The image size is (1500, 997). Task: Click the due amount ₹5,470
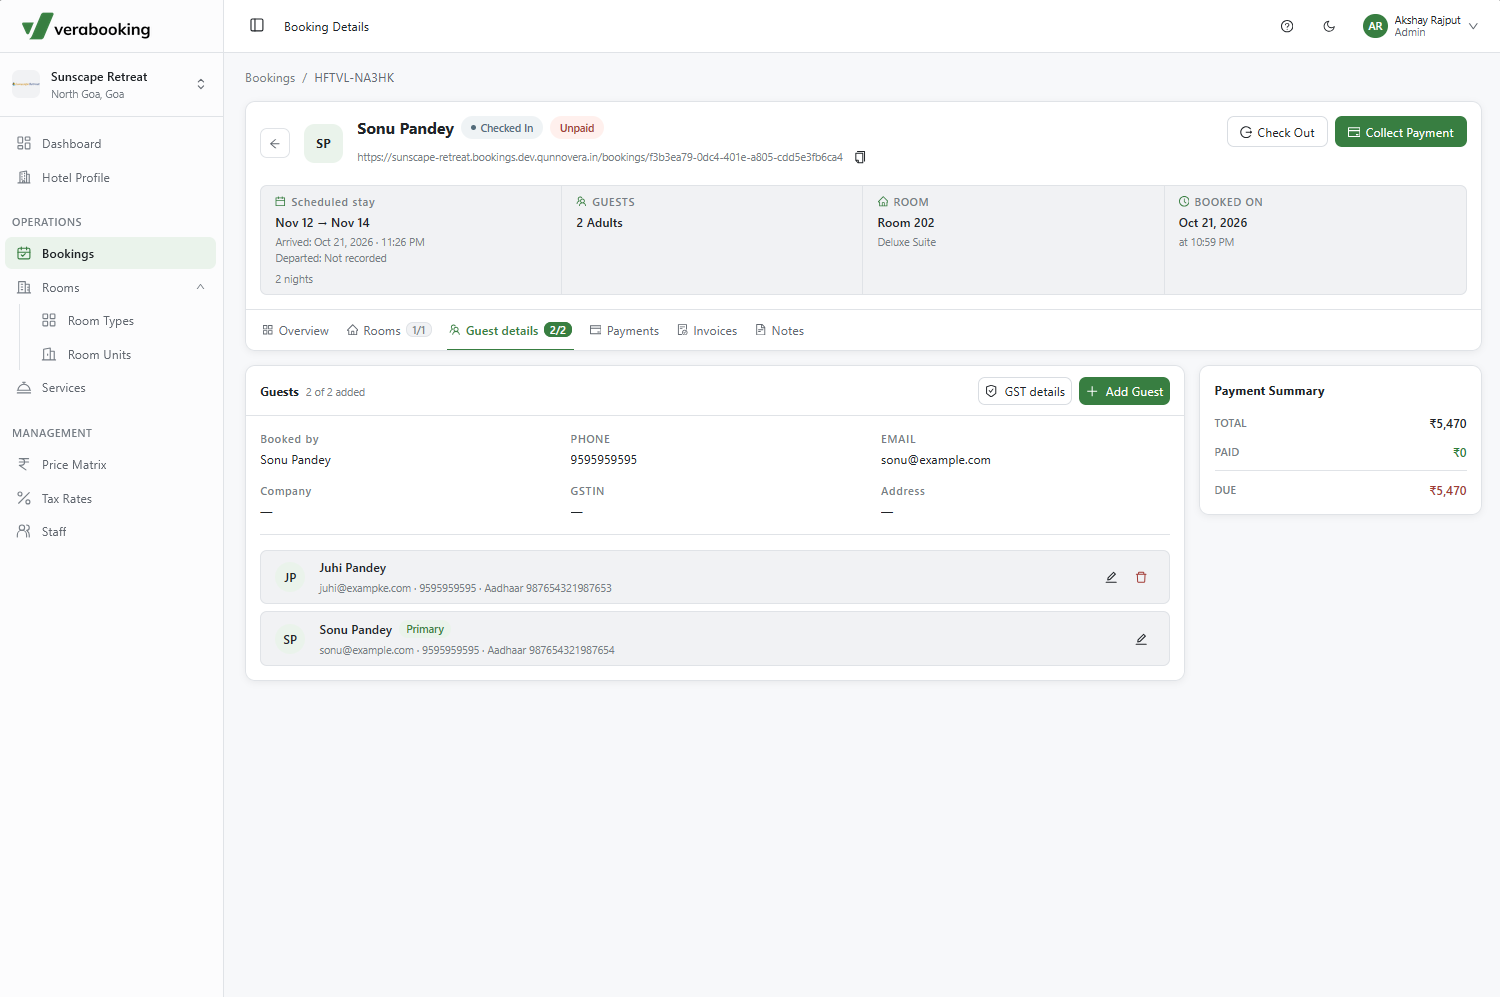point(1448,490)
